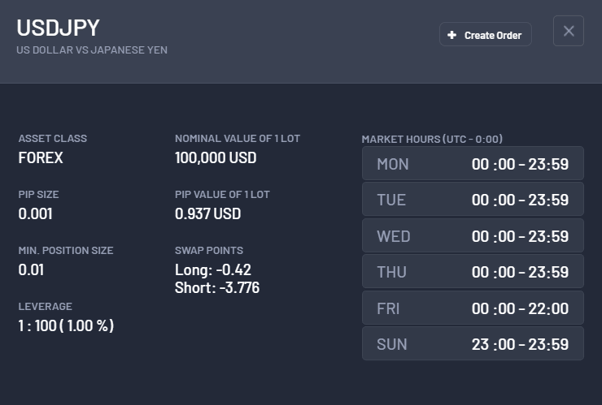Choose the THU market hours row
The width and height of the screenshot is (602, 405).
[x=472, y=272]
